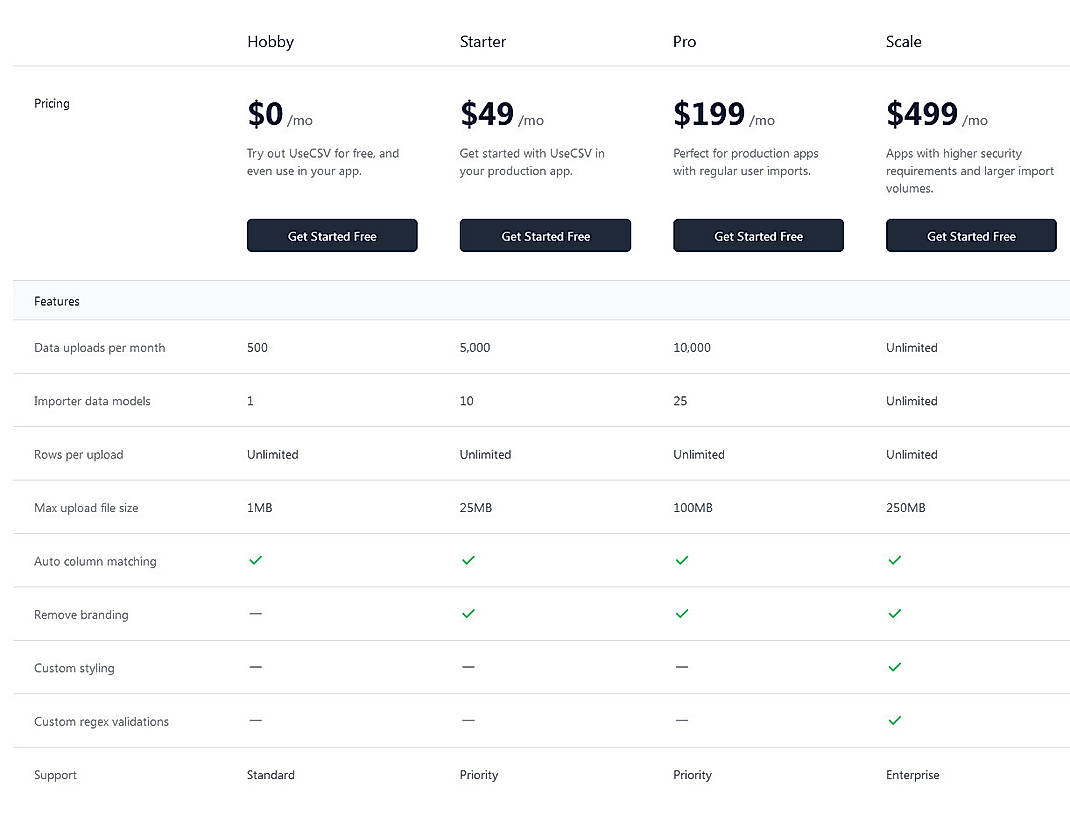Click the $499 price for the Scale plan

[921, 114]
